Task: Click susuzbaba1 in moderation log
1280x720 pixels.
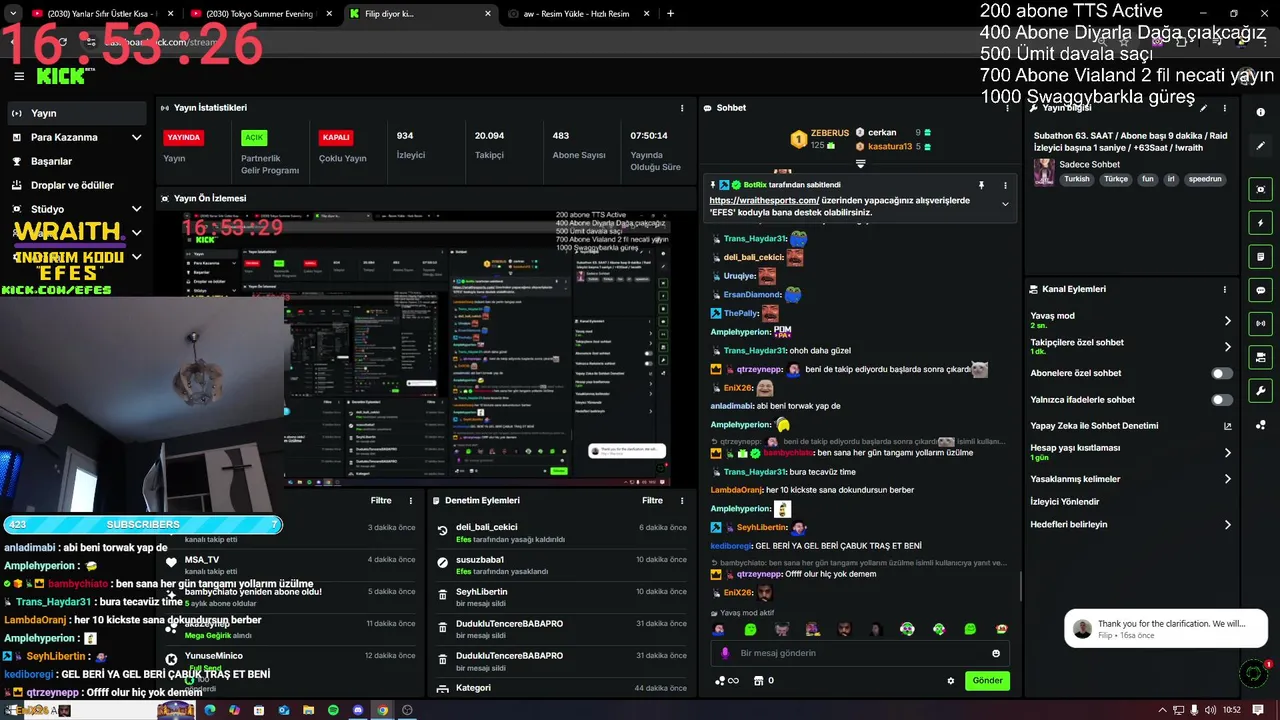Action: point(480,559)
